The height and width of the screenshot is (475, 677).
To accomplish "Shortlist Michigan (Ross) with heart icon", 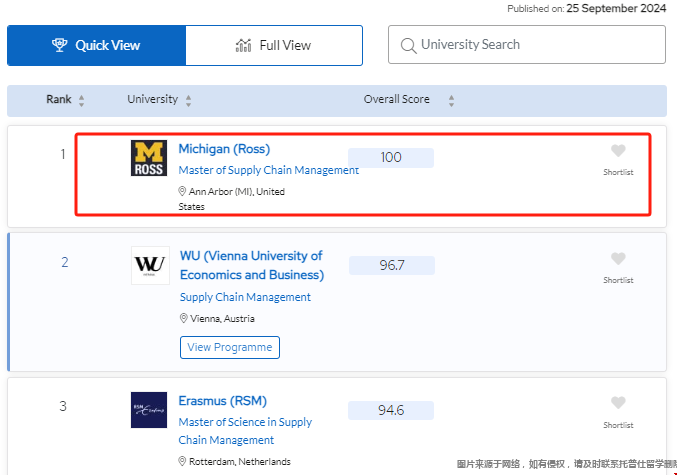I will pos(618,151).
